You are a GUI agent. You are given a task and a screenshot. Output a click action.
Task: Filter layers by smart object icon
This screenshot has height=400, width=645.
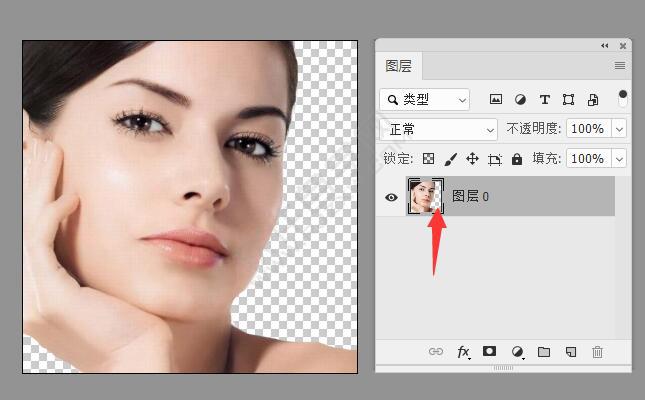593,100
